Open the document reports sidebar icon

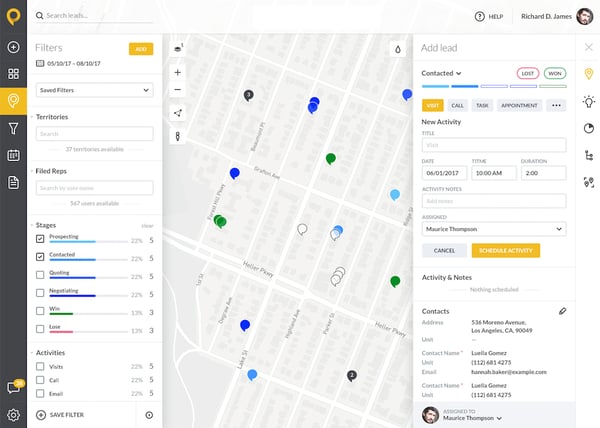[x=13, y=182]
